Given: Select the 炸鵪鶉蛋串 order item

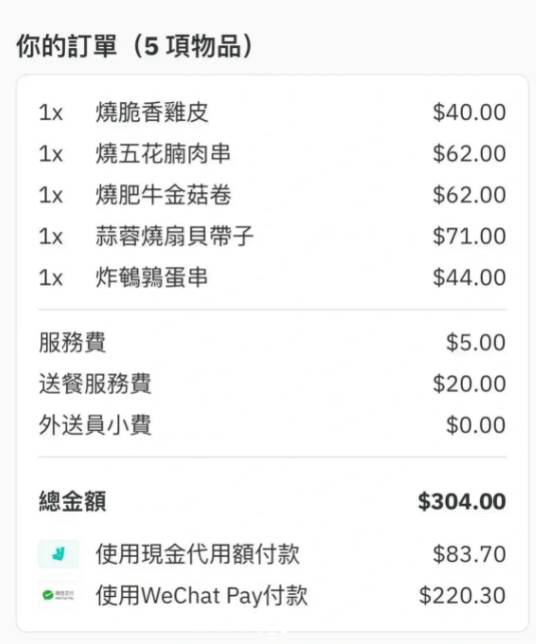Looking at the screenshot, I should pyautogui.click(x=272, y=277).
